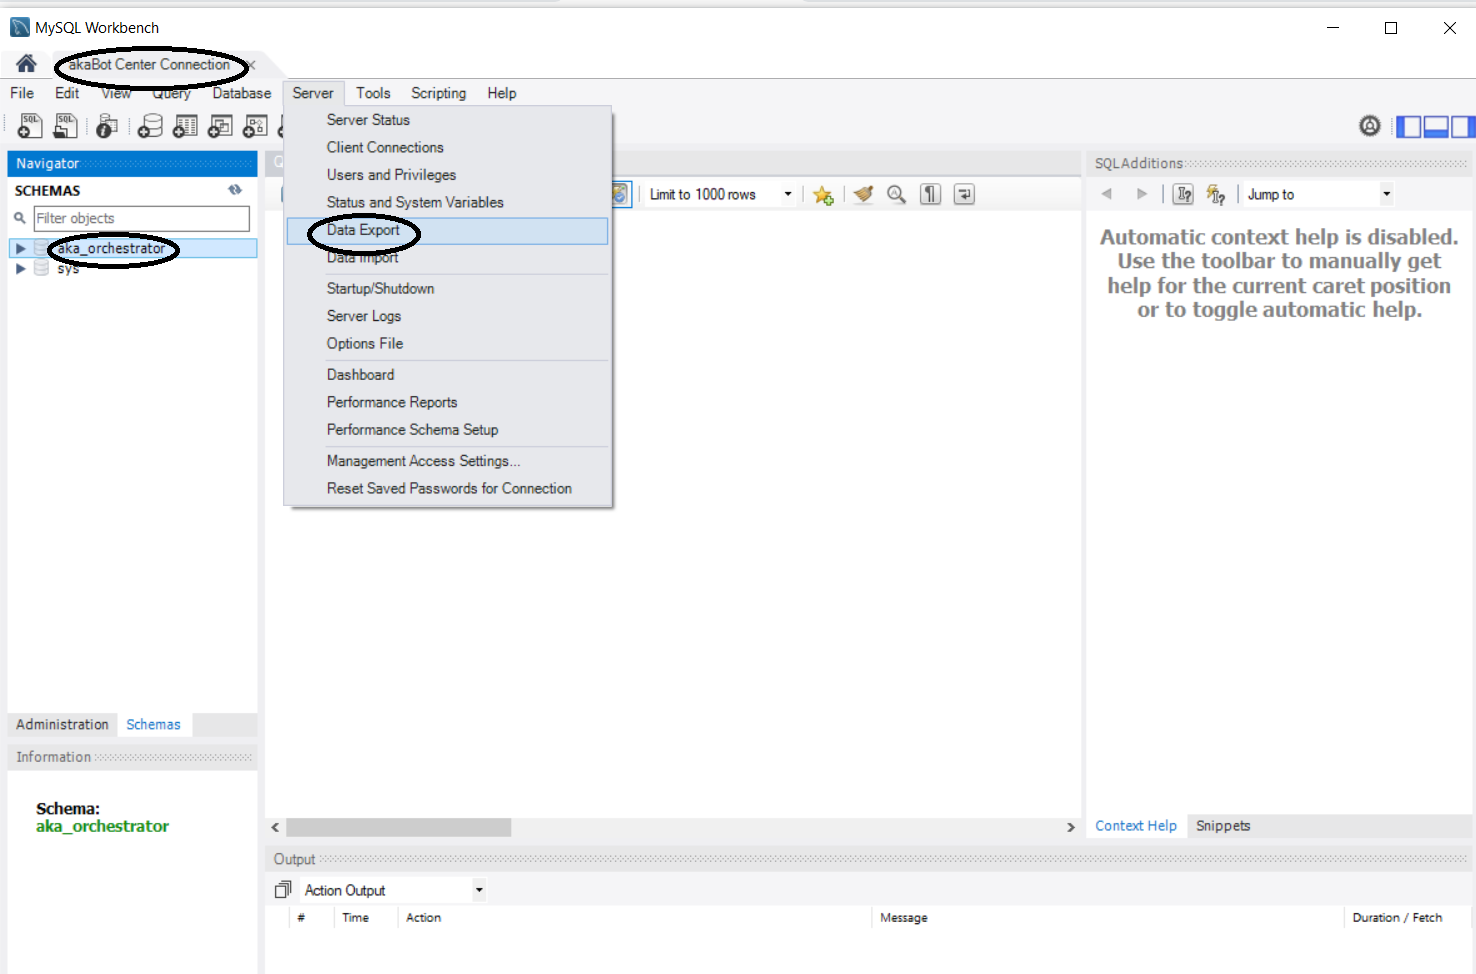Screen dimensions: 1476x974
Task: Expand the sys schema
Action: [20, 268]
